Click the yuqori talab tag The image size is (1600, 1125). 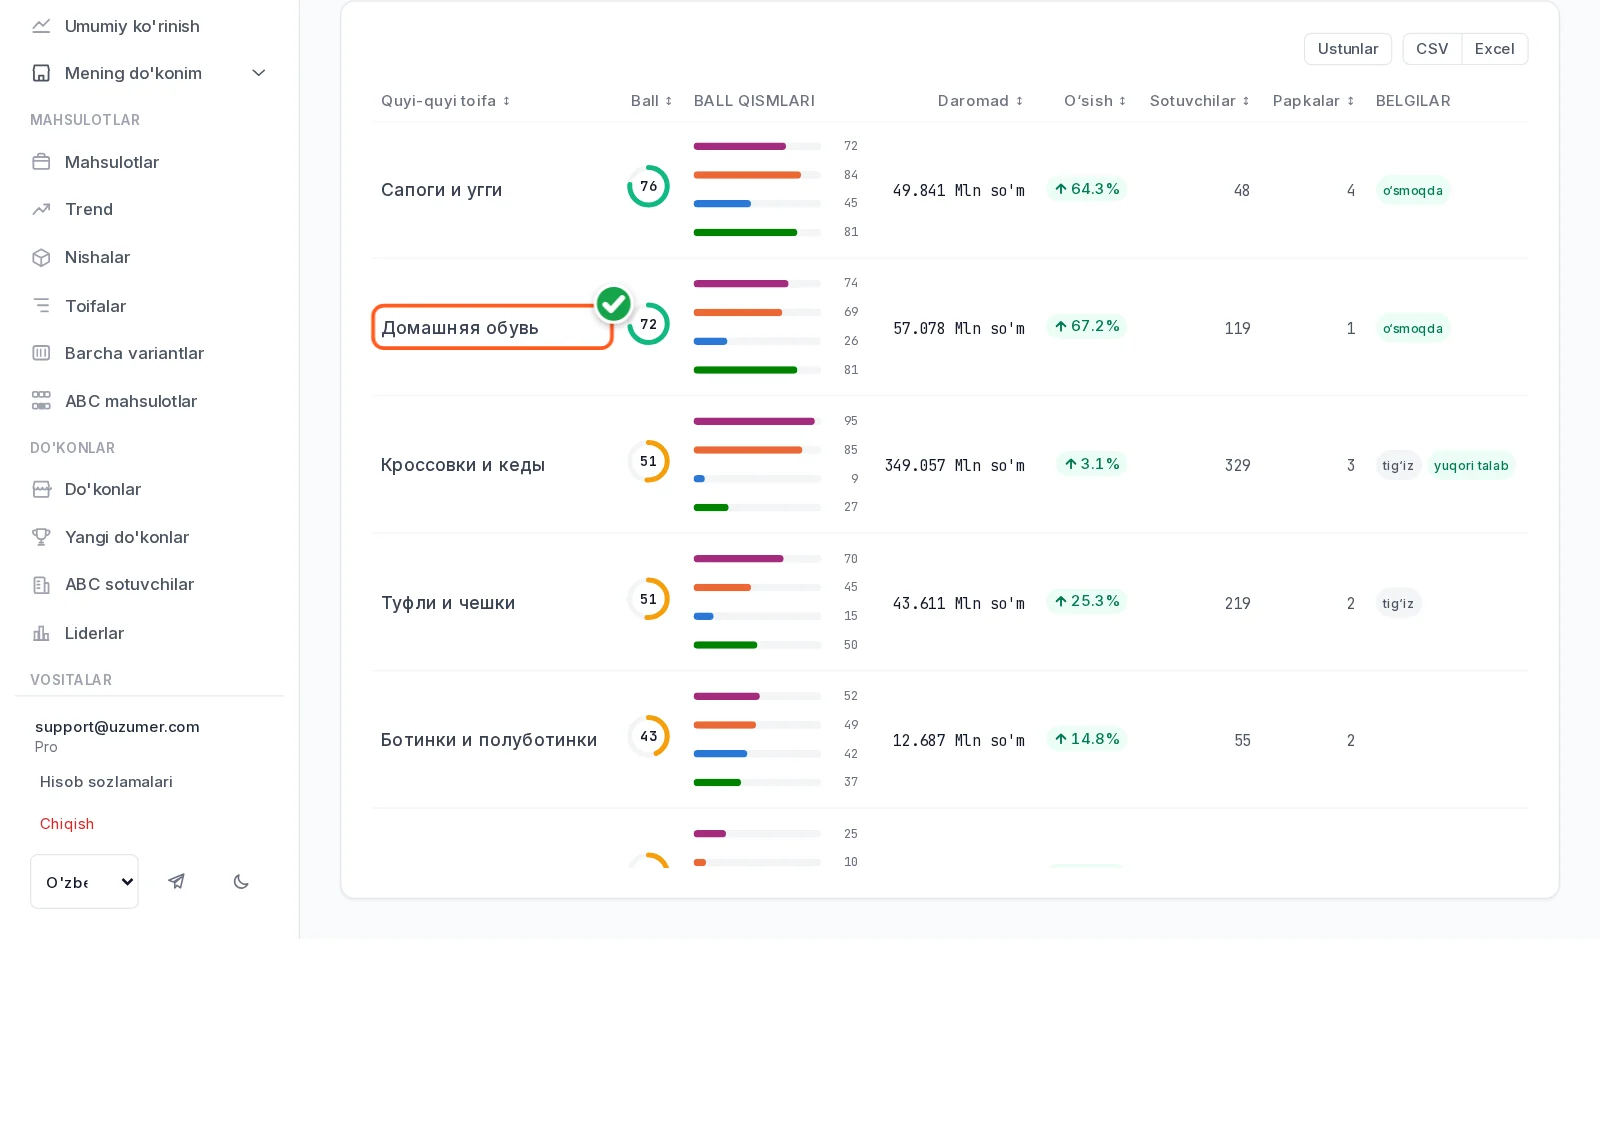click(x=1471, y=465)
